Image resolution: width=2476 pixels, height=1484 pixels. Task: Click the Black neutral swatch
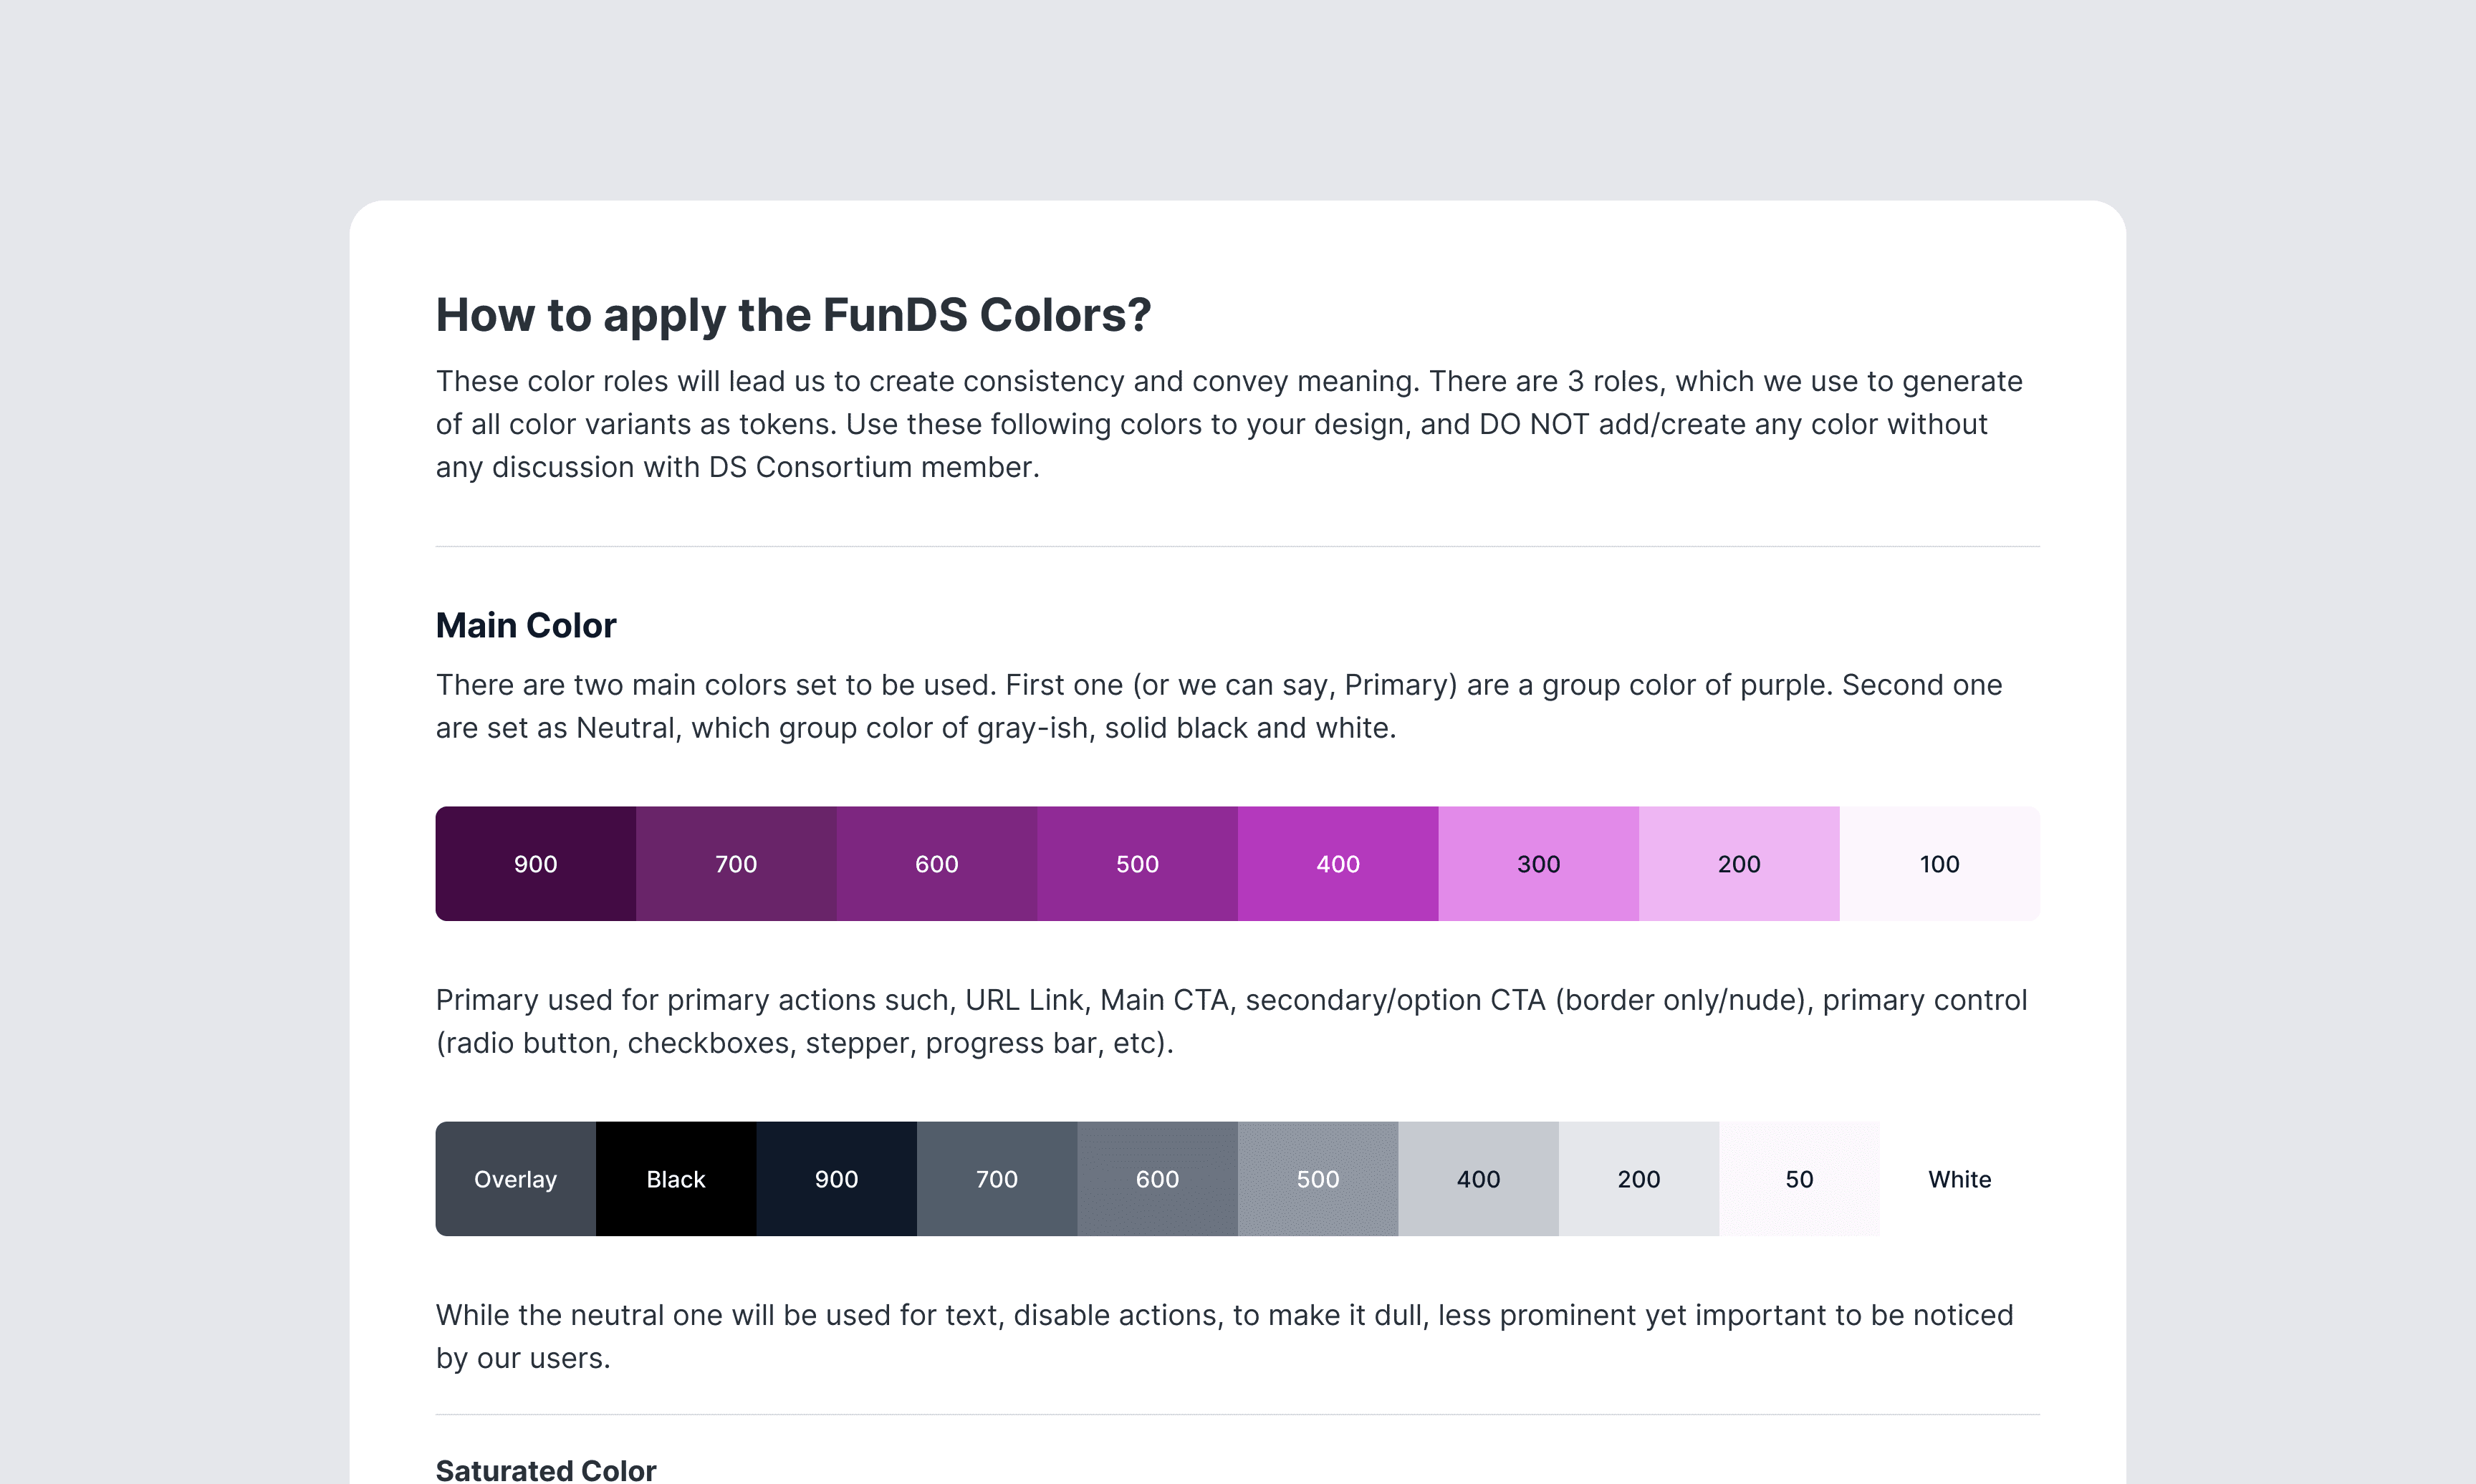pos(676,1179)
